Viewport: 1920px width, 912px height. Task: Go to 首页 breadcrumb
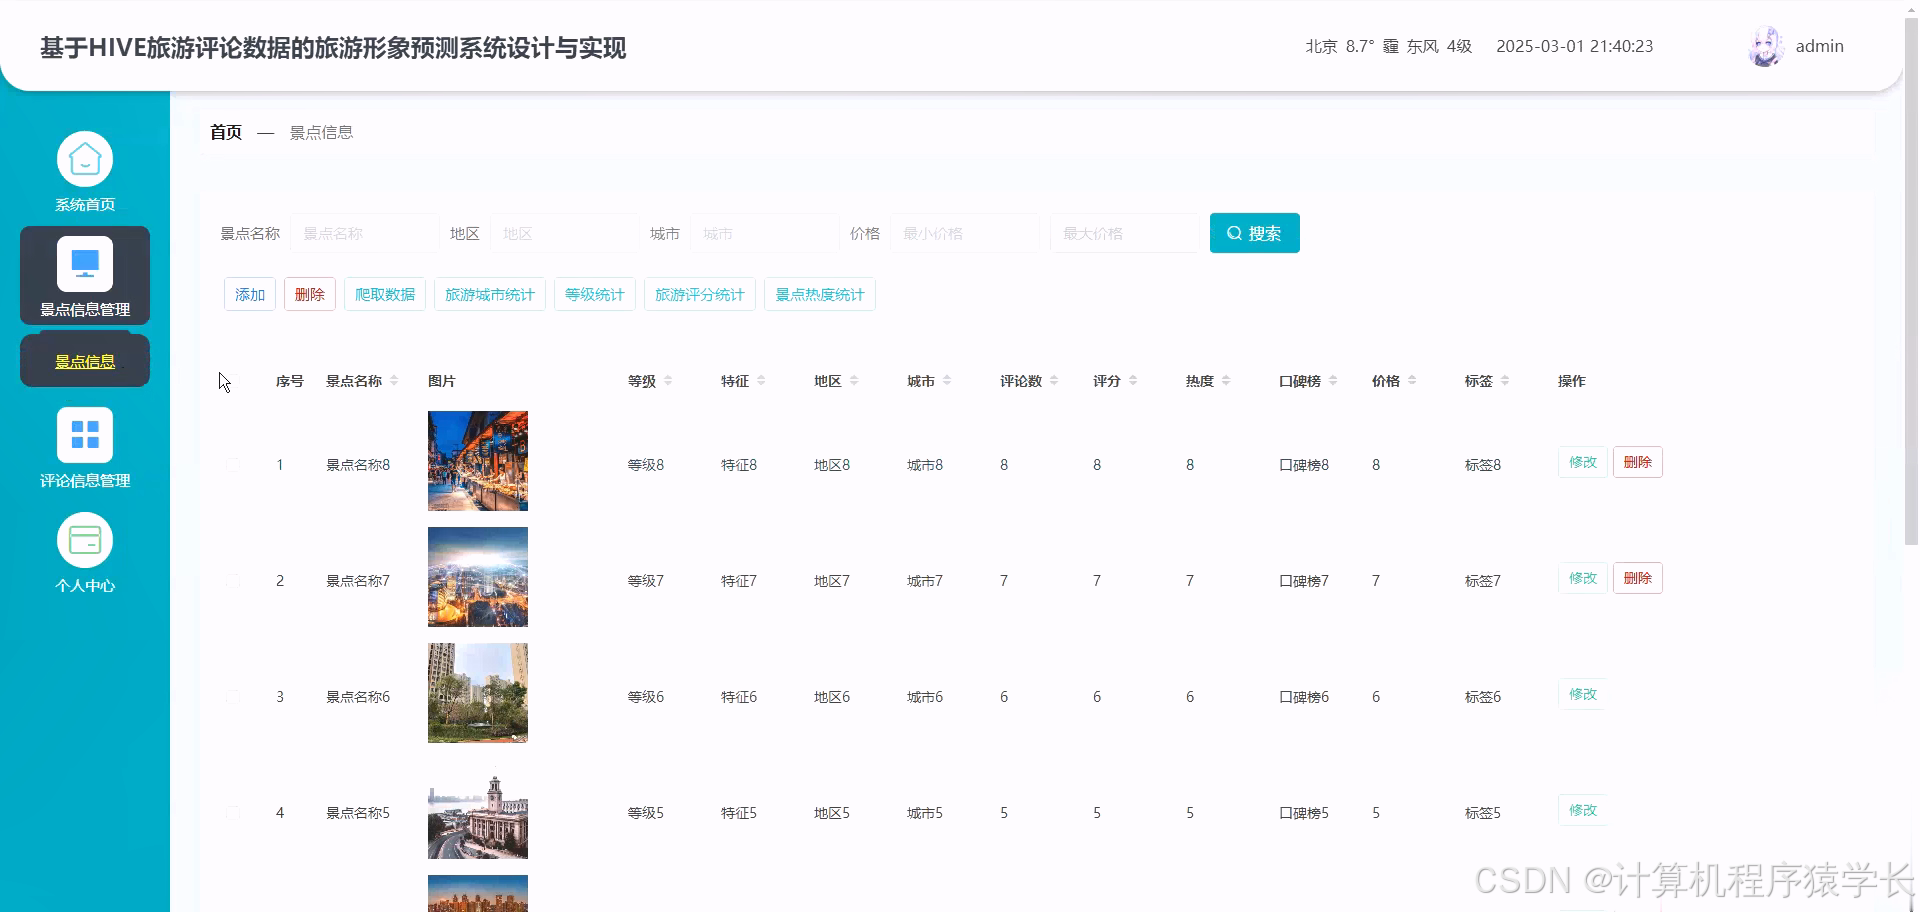point(224,131)
